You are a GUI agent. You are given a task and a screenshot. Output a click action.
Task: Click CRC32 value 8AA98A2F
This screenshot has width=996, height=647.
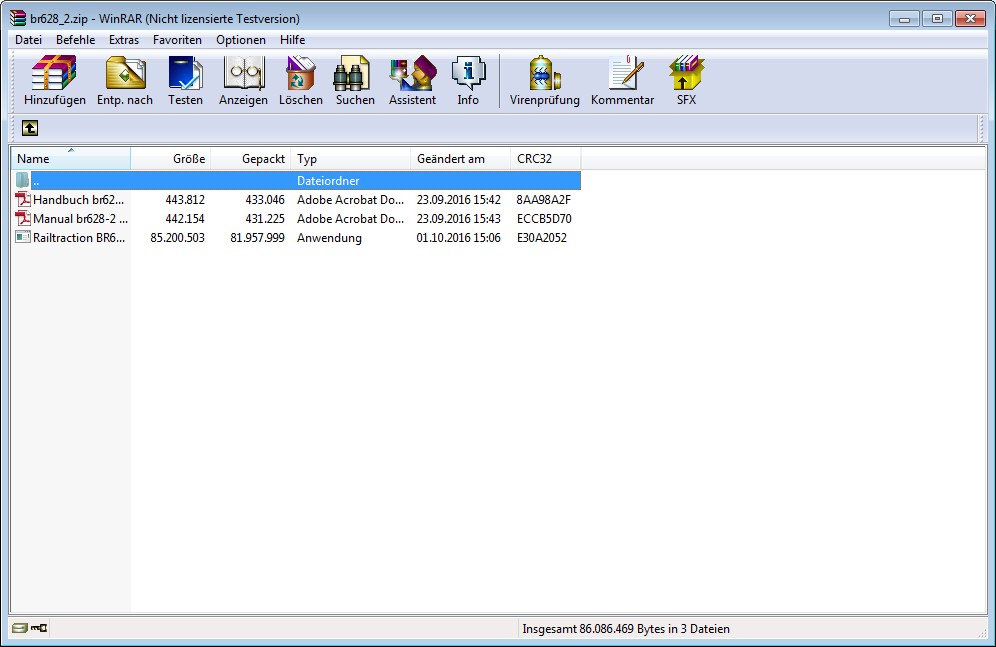click(544, 199)
